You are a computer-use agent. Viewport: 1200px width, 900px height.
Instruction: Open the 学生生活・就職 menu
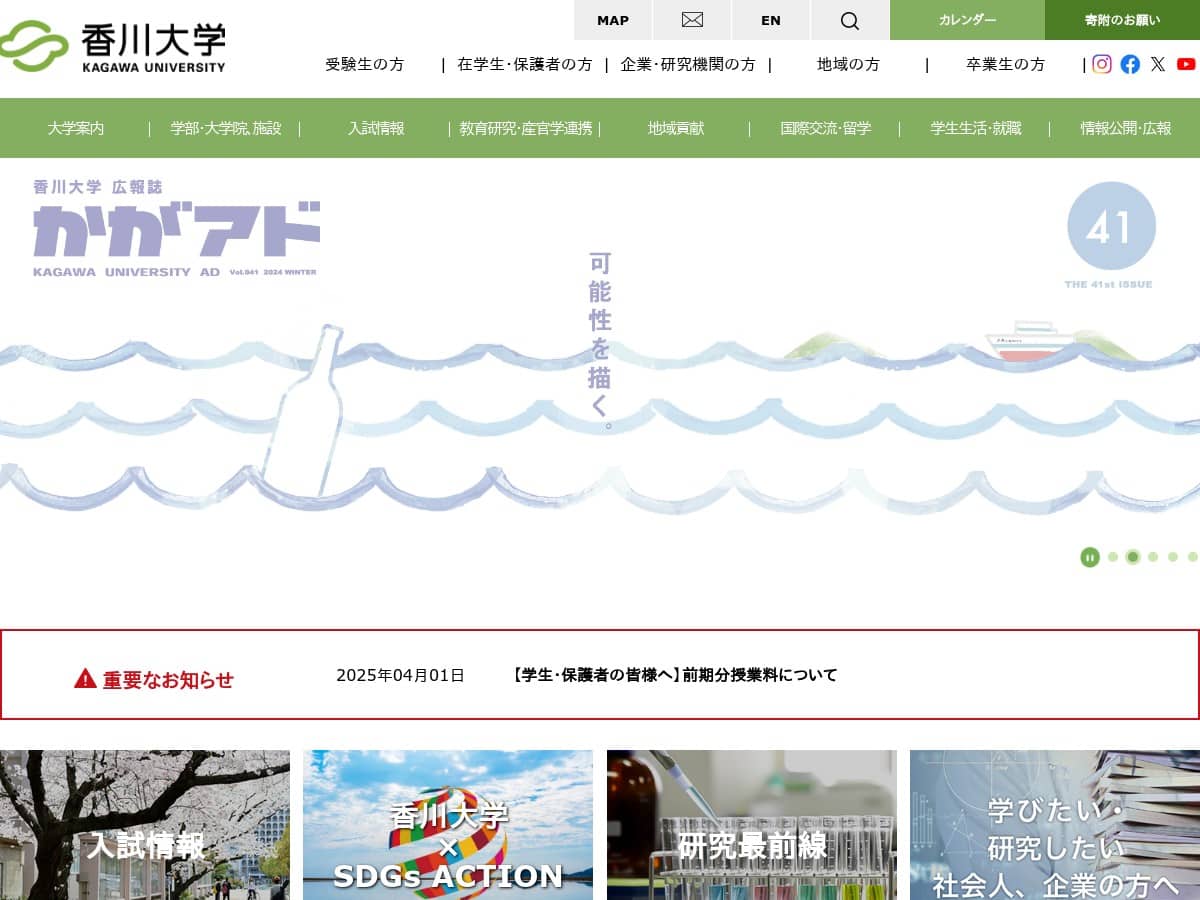click(x=976, y=128)
